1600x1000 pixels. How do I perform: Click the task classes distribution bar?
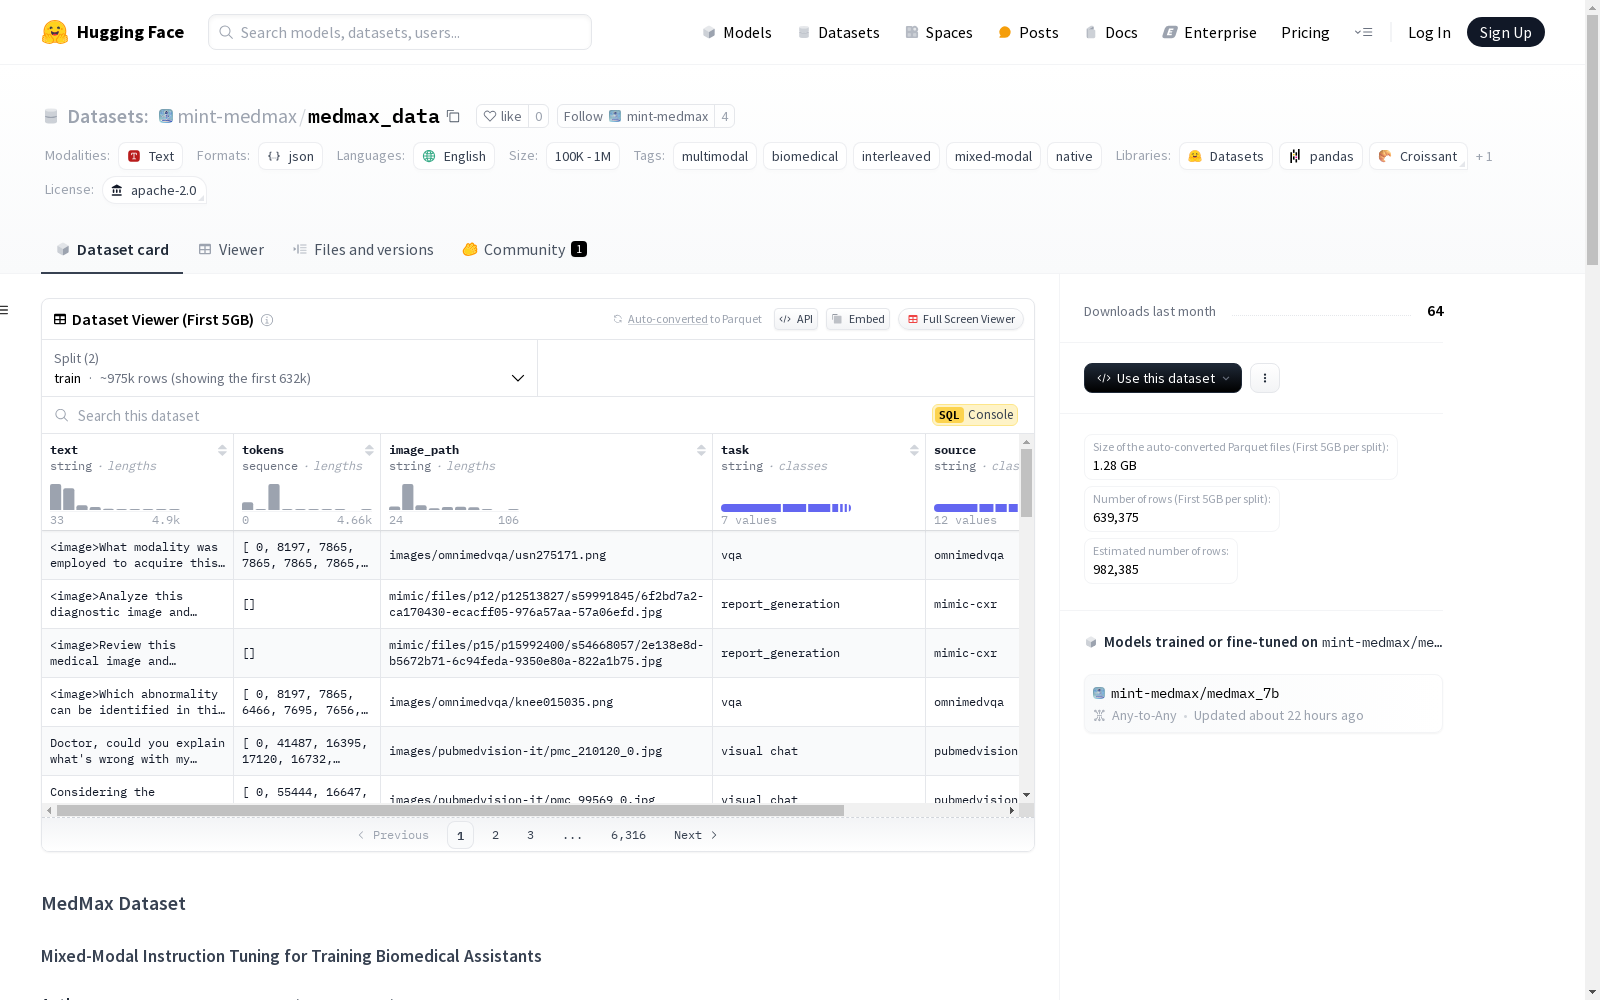coord(786,508)
